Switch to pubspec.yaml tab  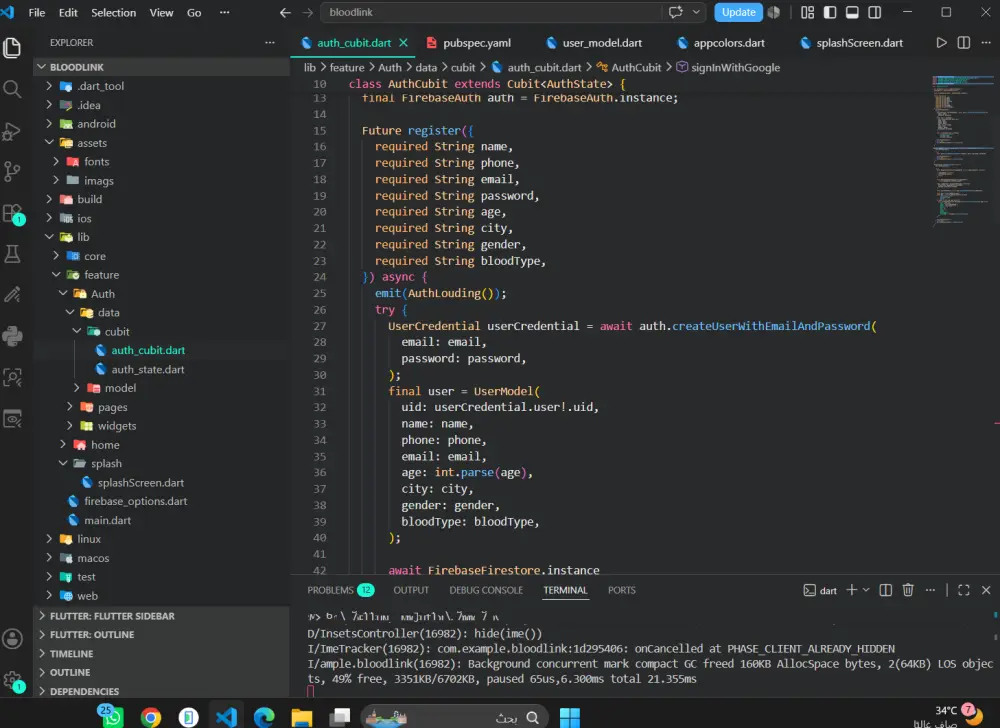(477, 43)
